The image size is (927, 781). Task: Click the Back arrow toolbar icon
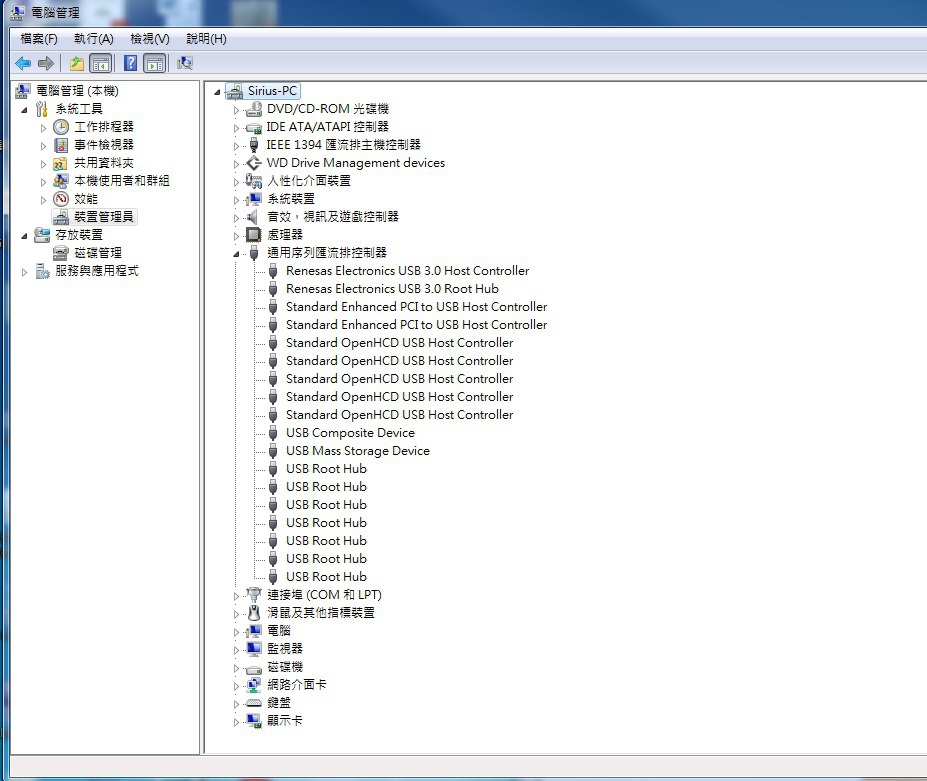pos(23,63)
